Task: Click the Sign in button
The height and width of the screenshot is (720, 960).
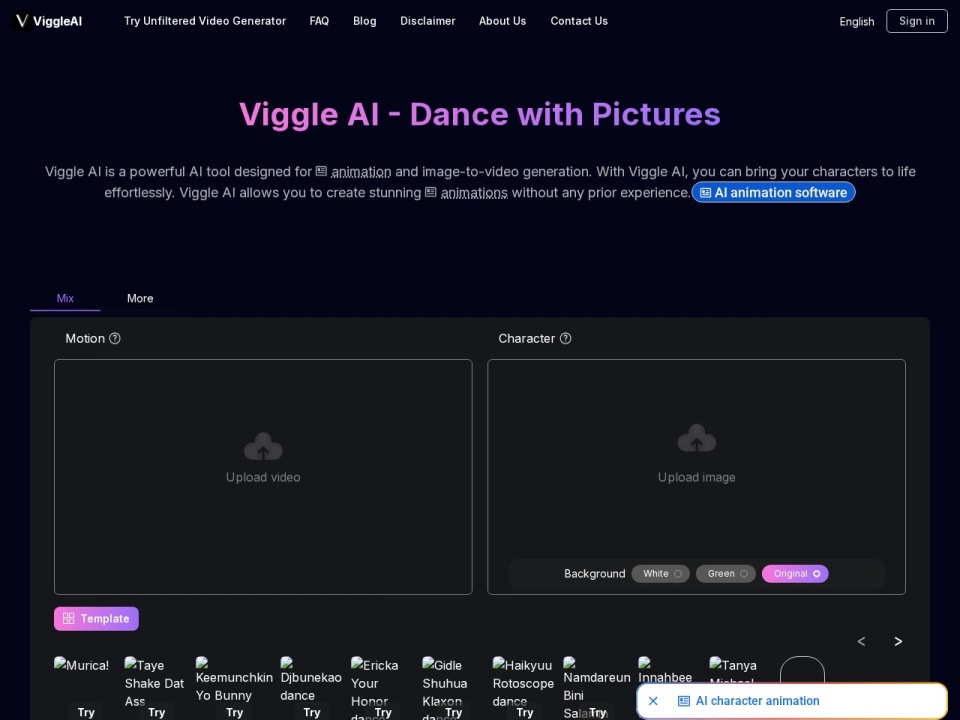Action: coord(917,21)
